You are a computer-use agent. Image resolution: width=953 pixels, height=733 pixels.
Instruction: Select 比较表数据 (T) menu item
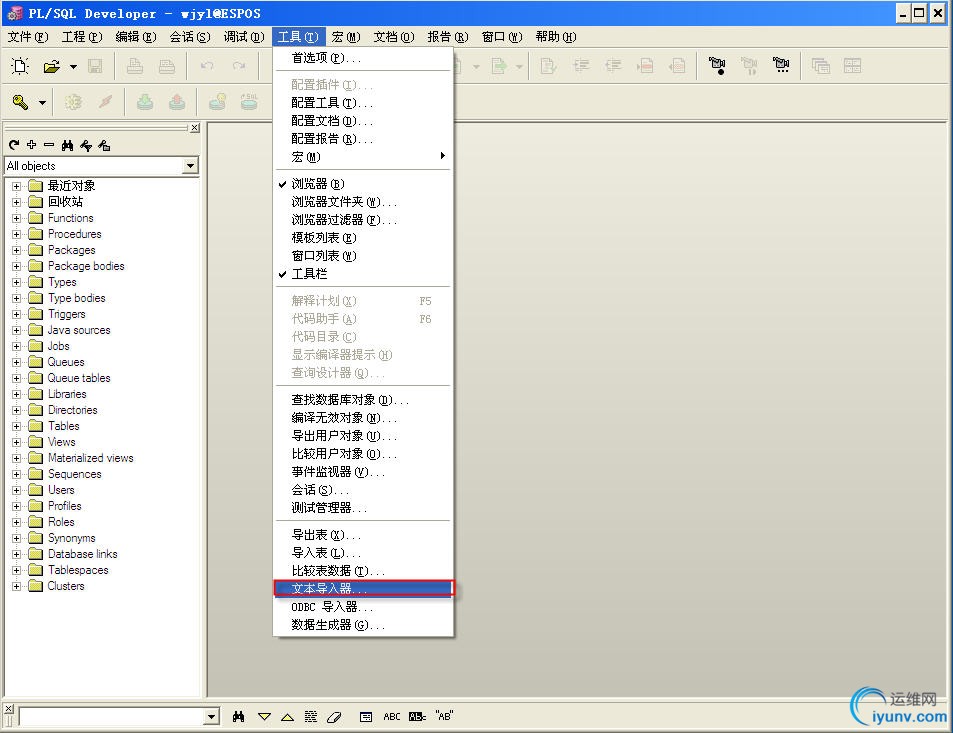click(x=363, y=571)
